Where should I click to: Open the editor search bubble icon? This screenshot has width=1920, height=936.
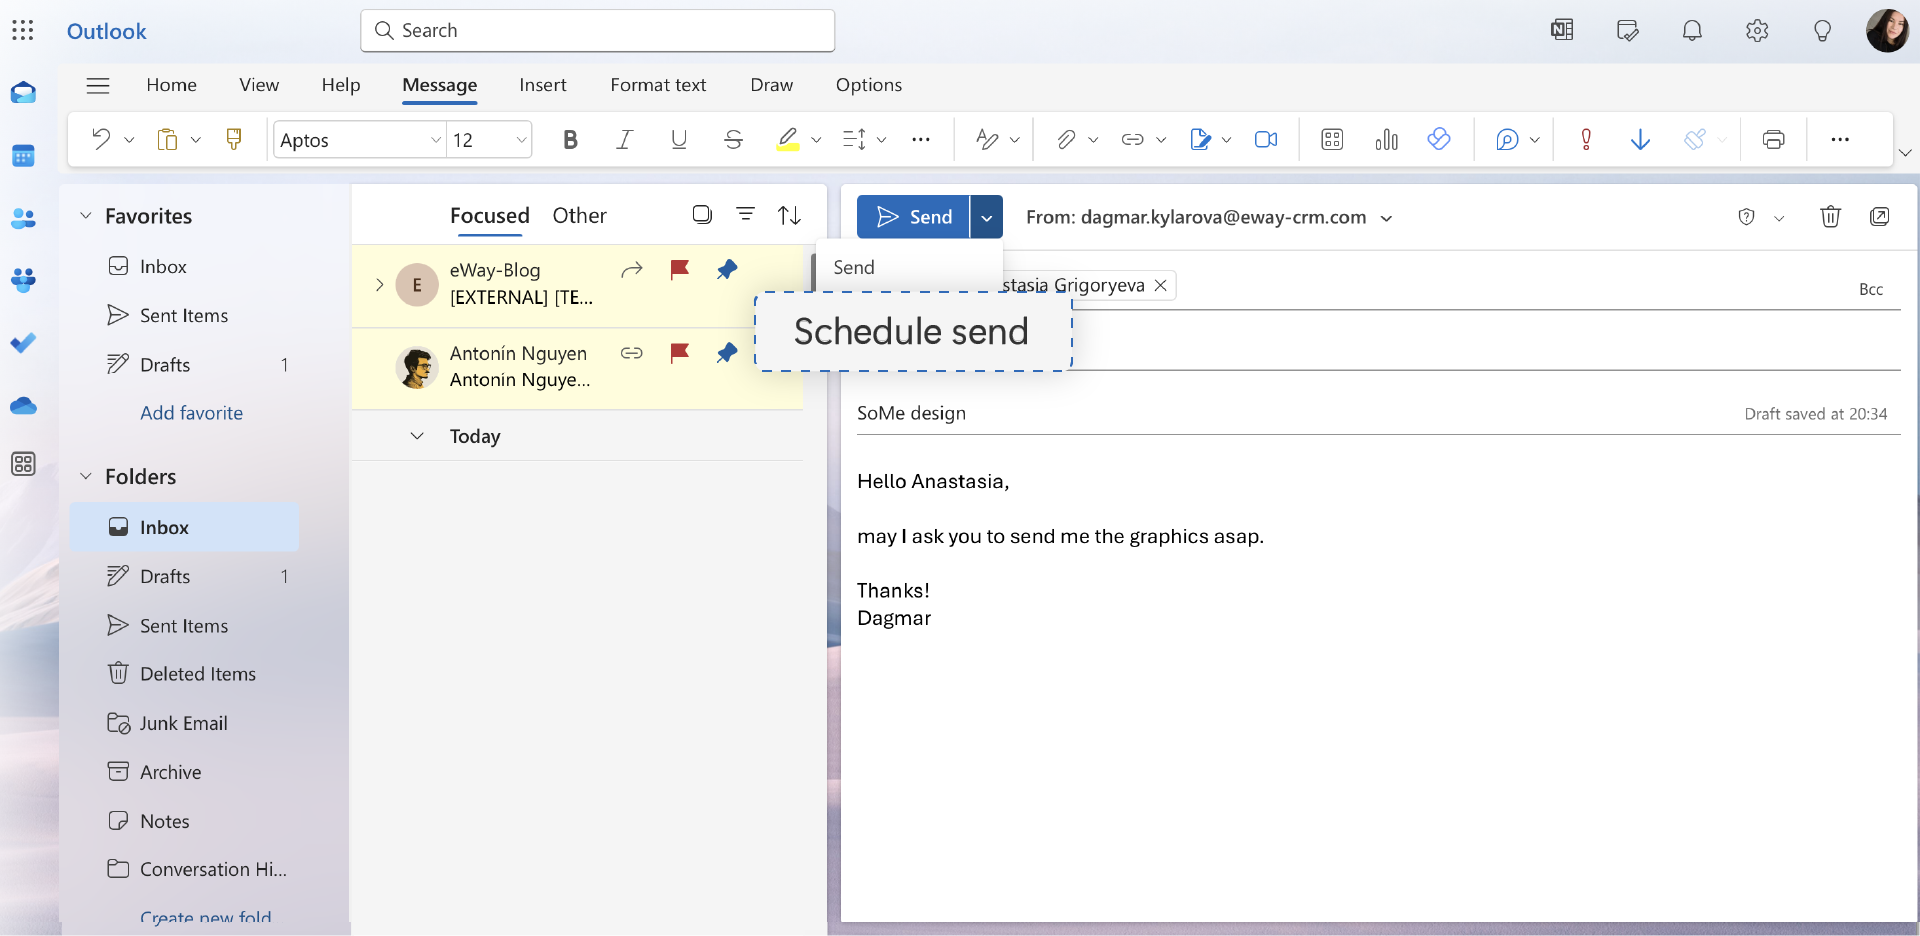pos(1507,140)
